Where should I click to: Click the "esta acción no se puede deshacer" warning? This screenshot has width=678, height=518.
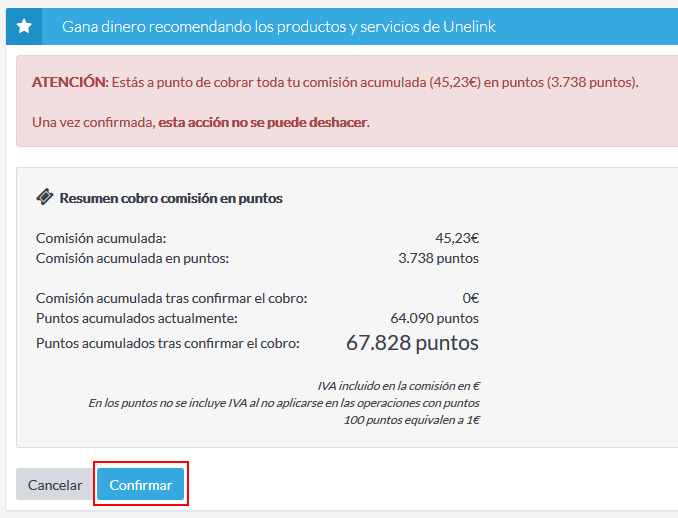pos(263,122)
